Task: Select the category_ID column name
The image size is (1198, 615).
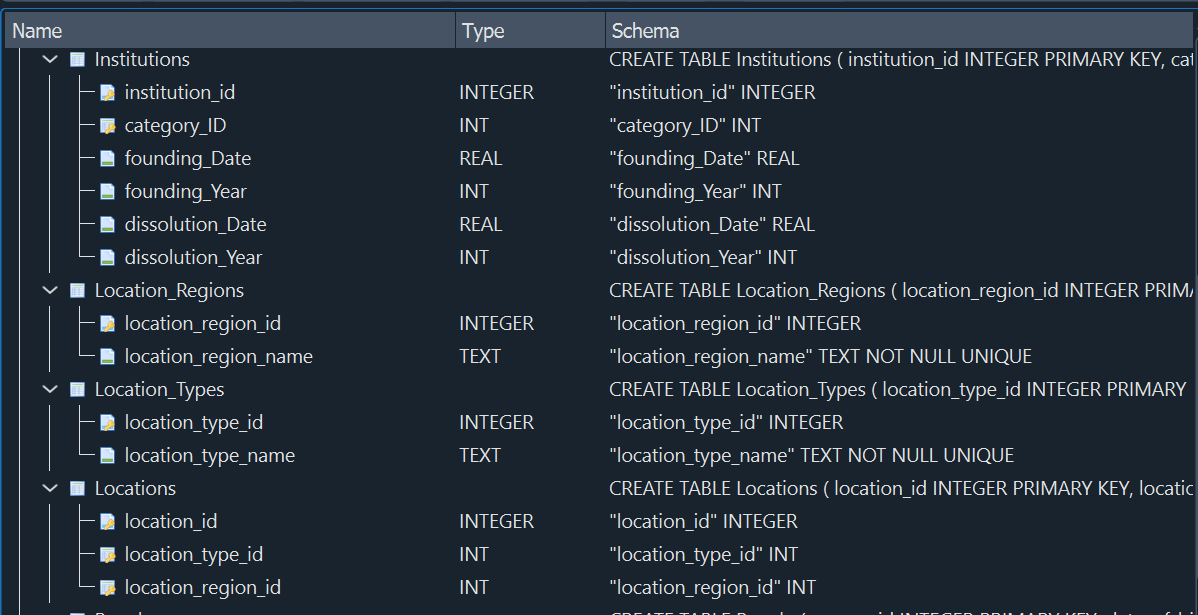Action: 175,125
